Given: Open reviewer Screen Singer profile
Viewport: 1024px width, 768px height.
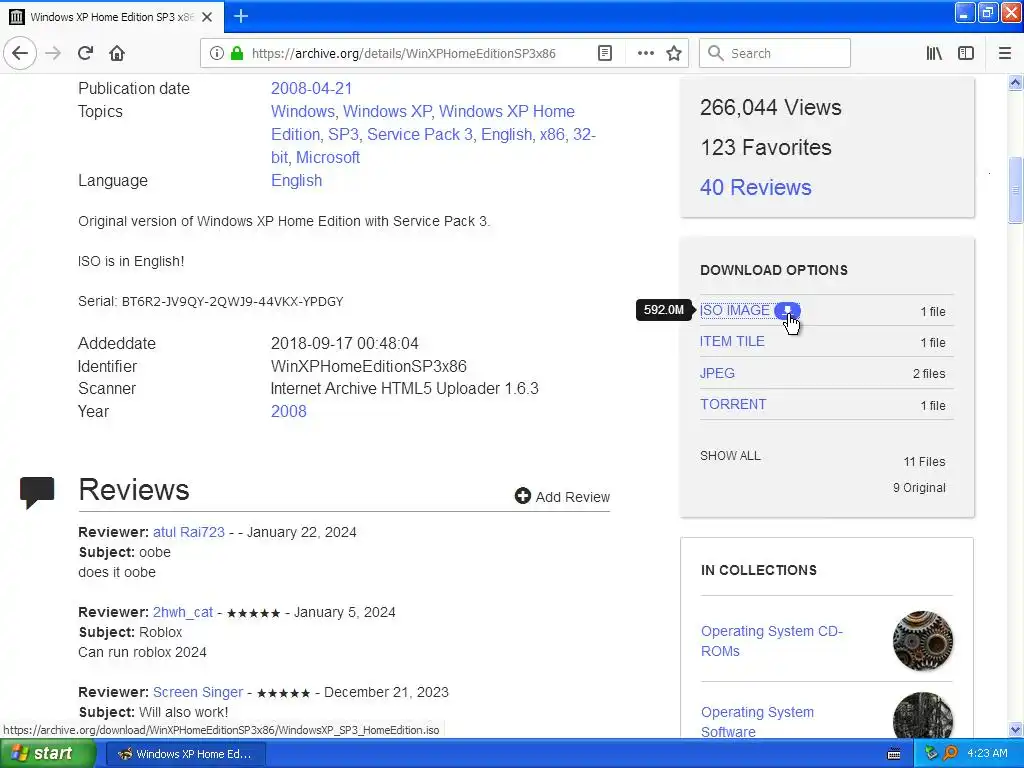Looking at the screenshot, I should [x=198, y=692].
